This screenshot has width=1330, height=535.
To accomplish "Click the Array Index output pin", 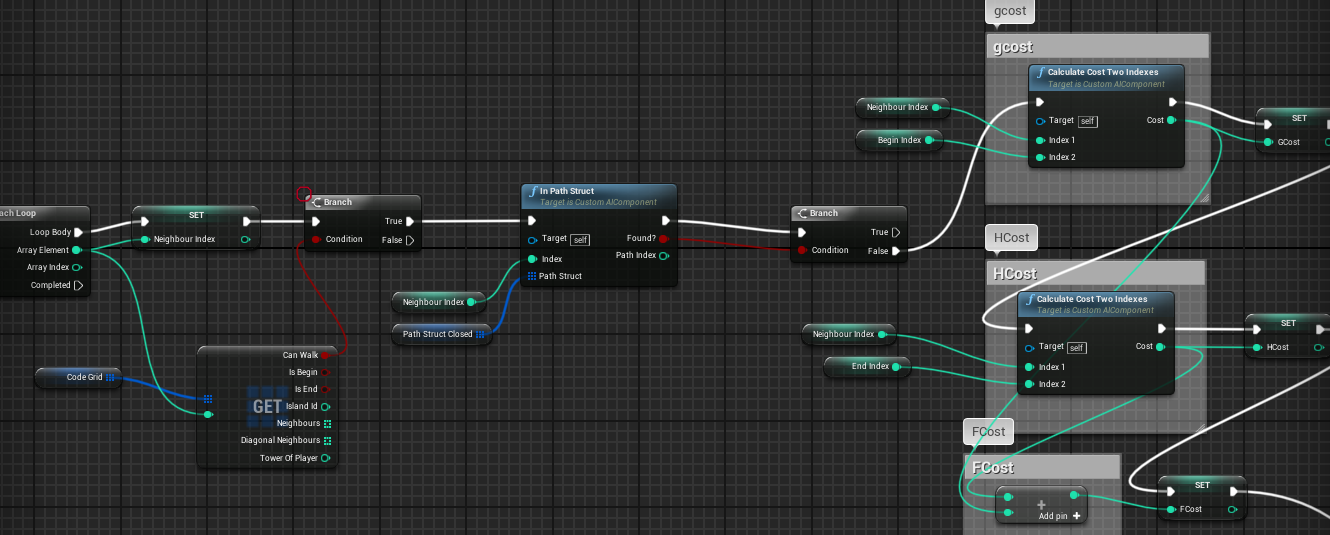I will (x=78, y=267).
